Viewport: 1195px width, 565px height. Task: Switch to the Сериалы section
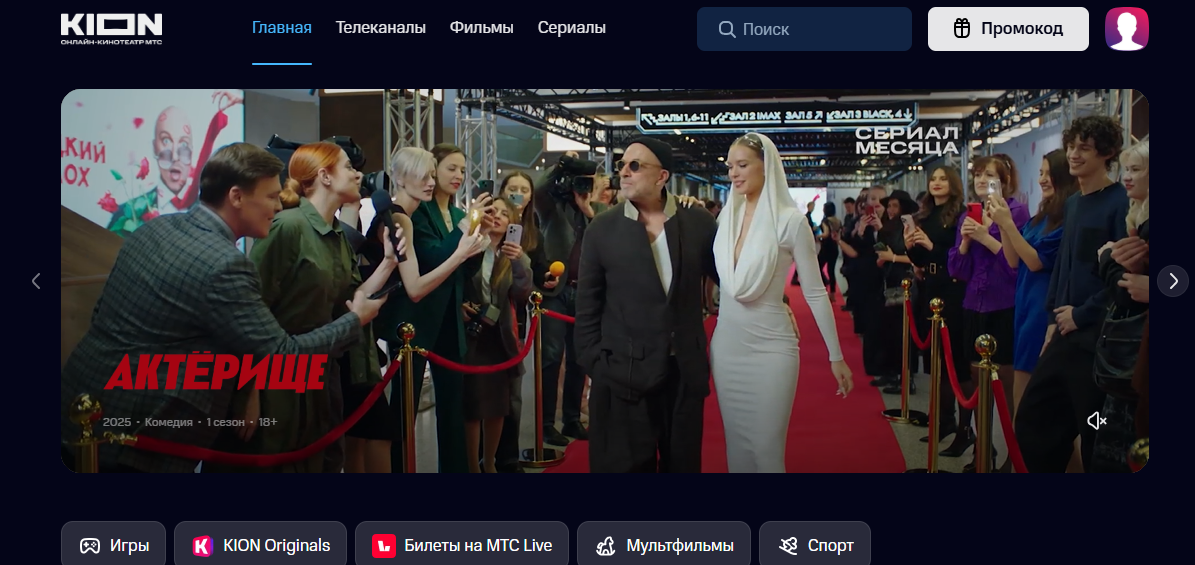pos(572,28)
